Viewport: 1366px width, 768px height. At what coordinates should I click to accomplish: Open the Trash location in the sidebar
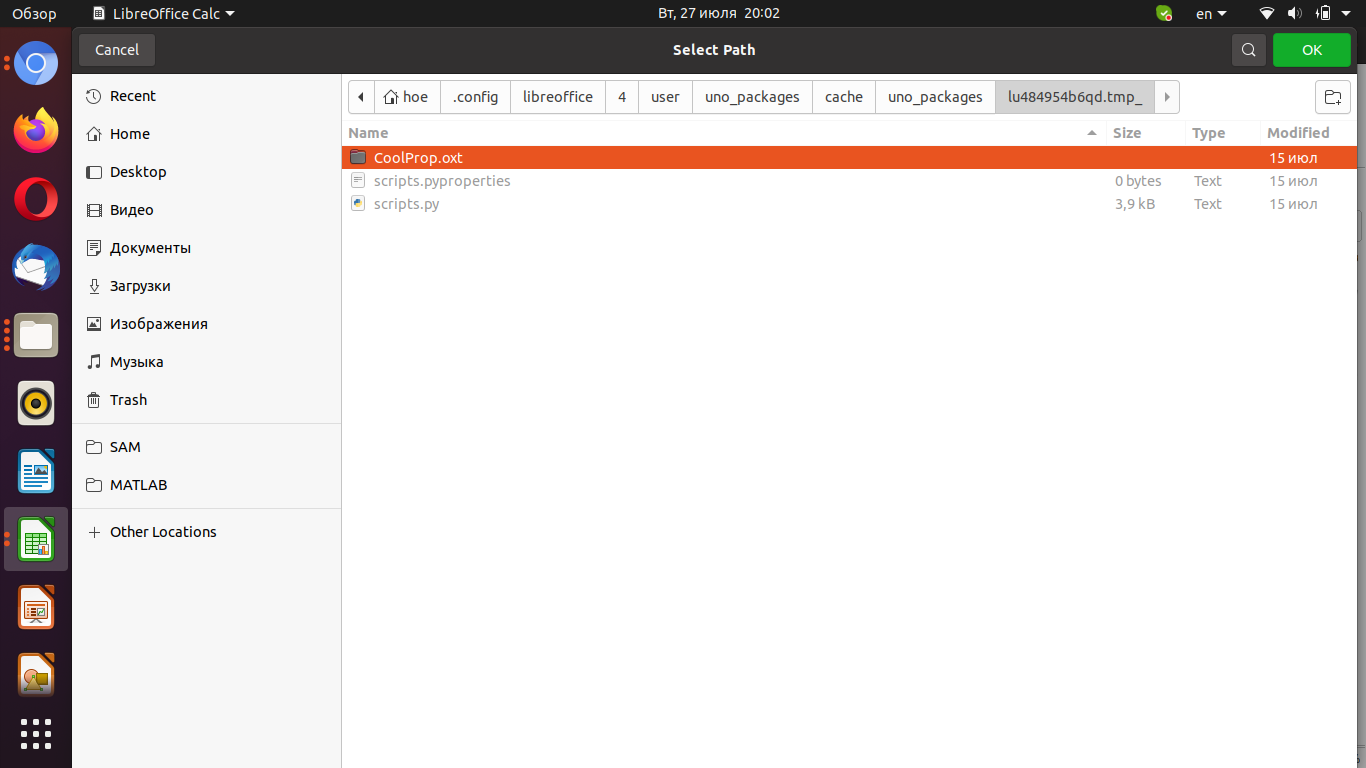[126, 399]
